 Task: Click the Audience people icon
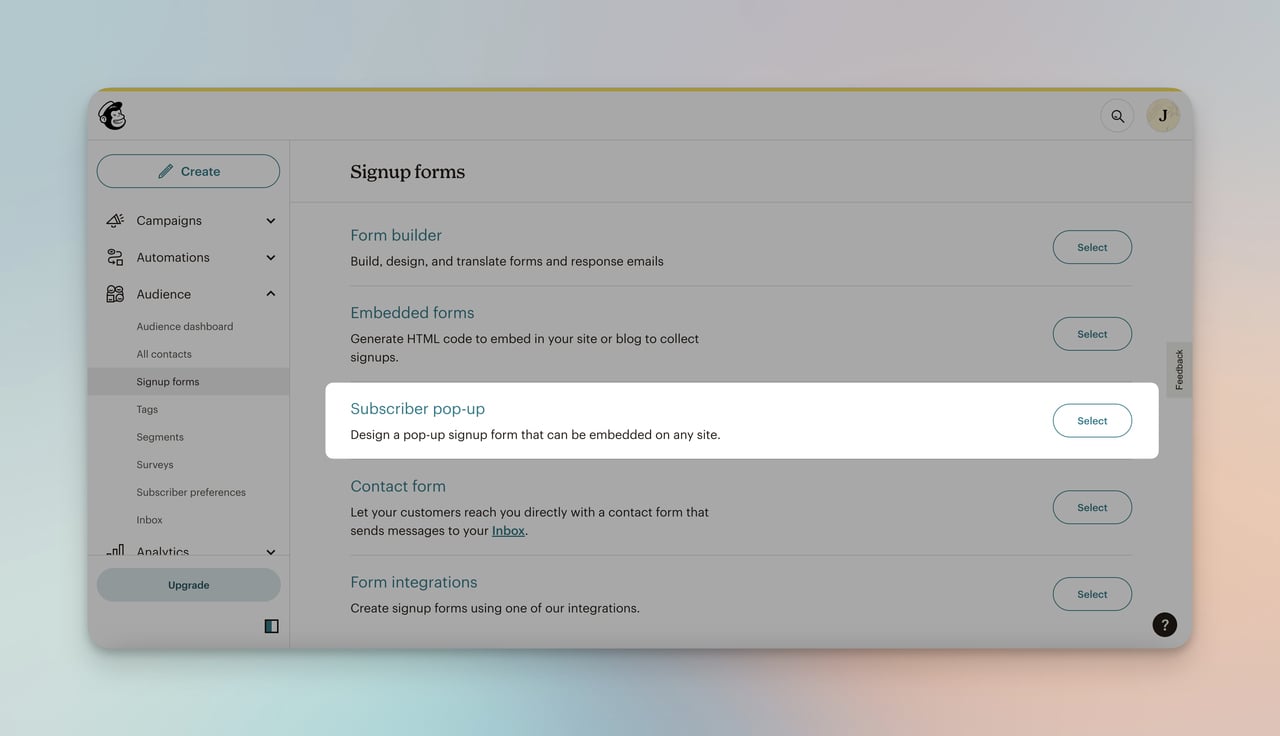pos(115,294)
